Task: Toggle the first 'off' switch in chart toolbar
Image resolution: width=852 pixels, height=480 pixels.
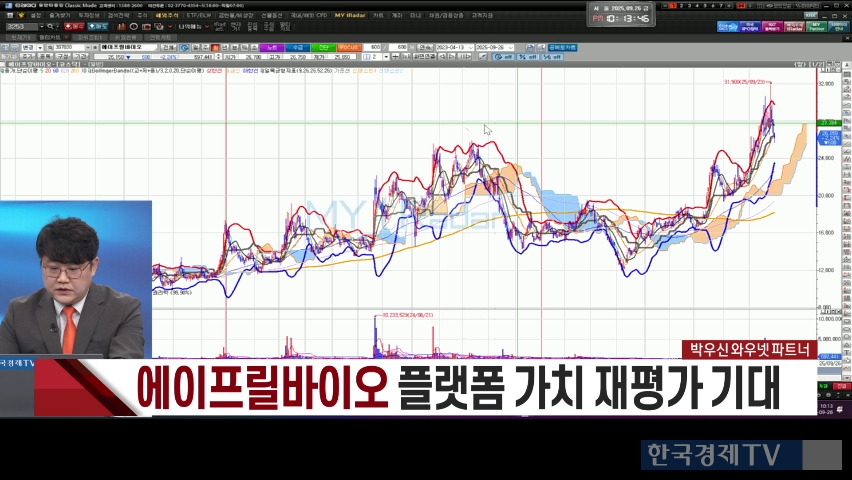Action: pos(503,57)
